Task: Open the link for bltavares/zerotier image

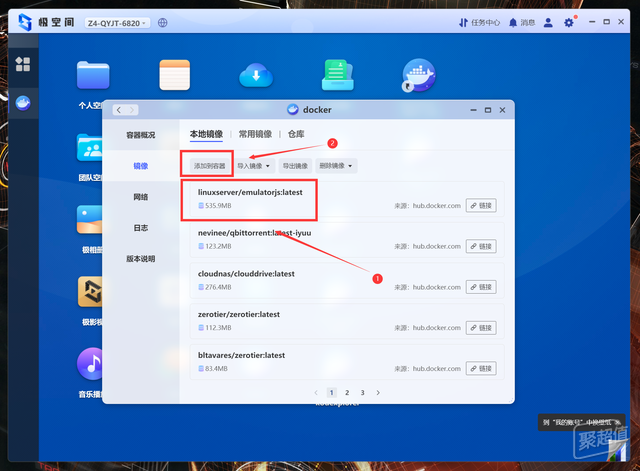Action: point(481,369)
